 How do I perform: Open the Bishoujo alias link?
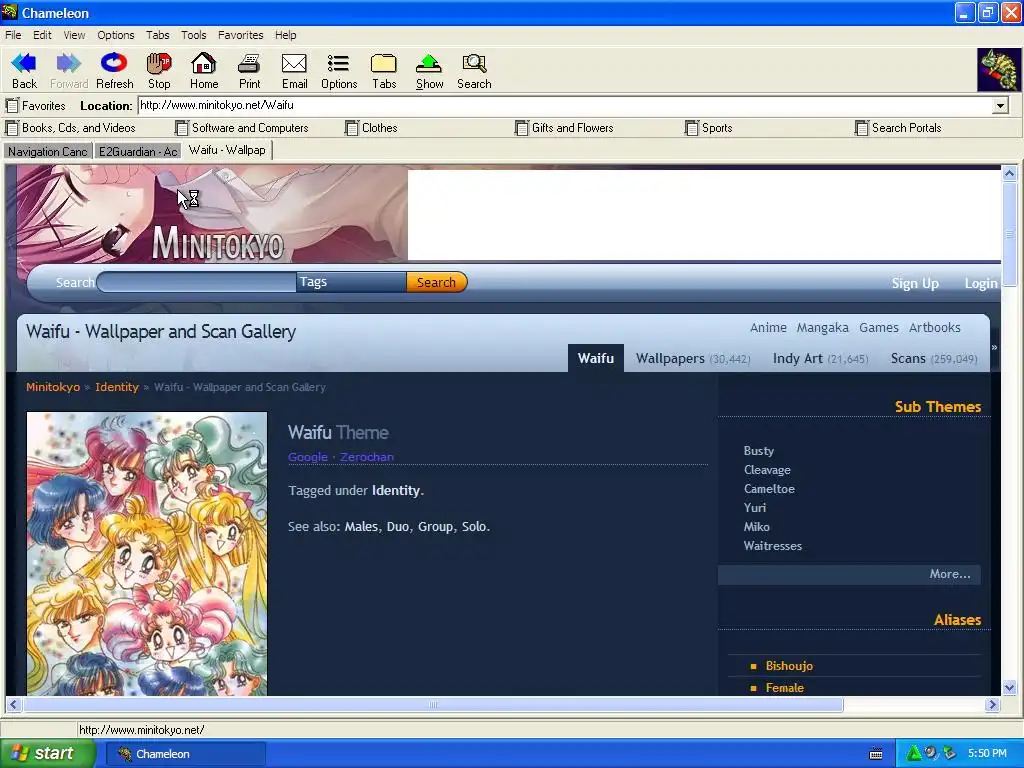pyautogui.click(x=789, y=666)
